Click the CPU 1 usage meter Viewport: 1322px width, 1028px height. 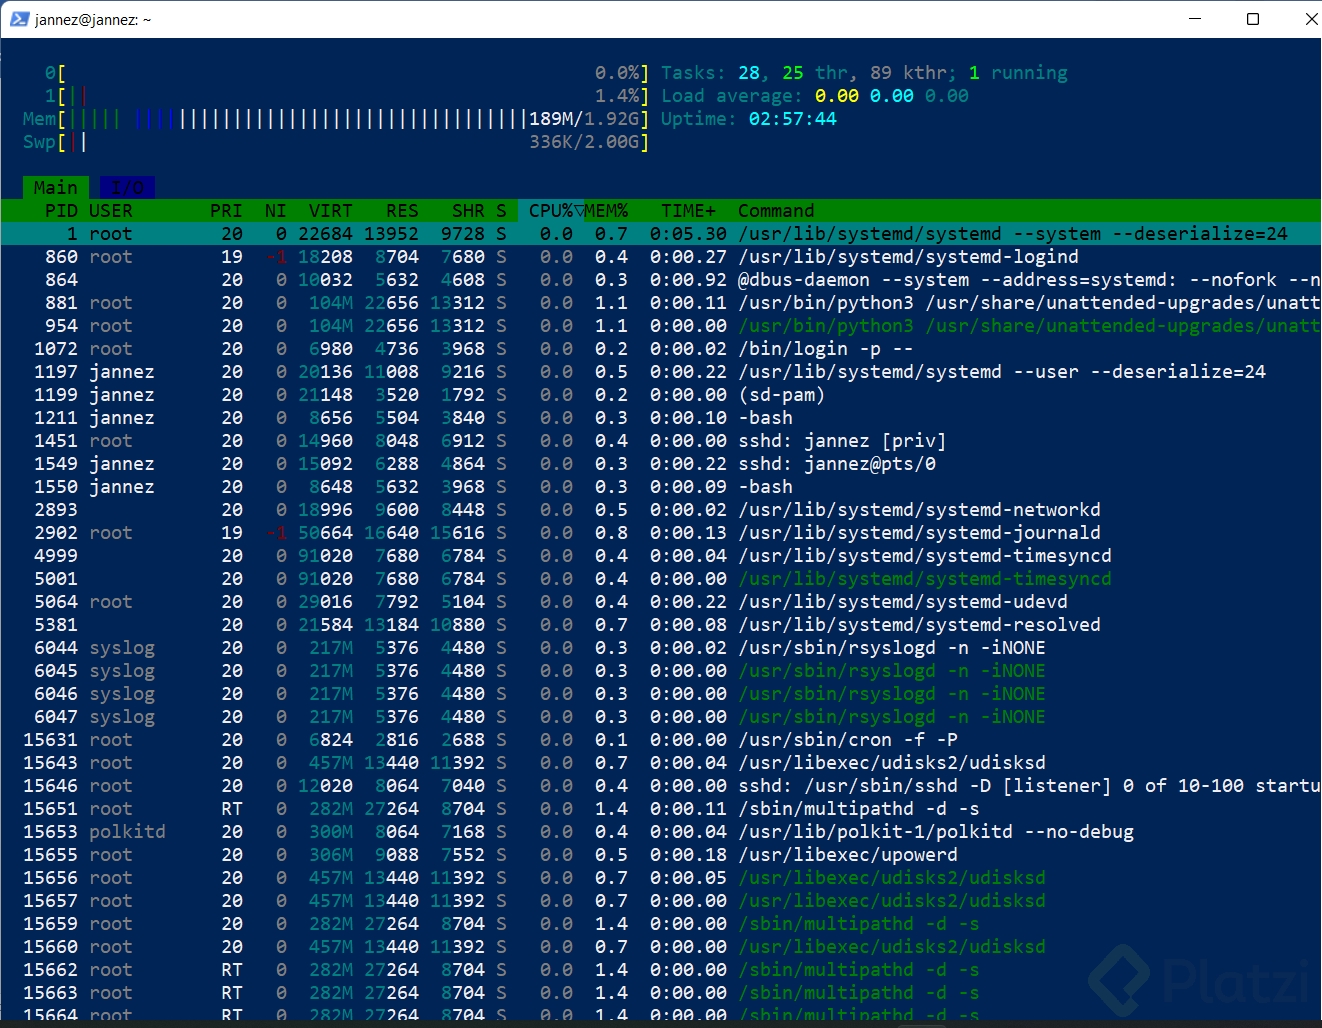347,96
